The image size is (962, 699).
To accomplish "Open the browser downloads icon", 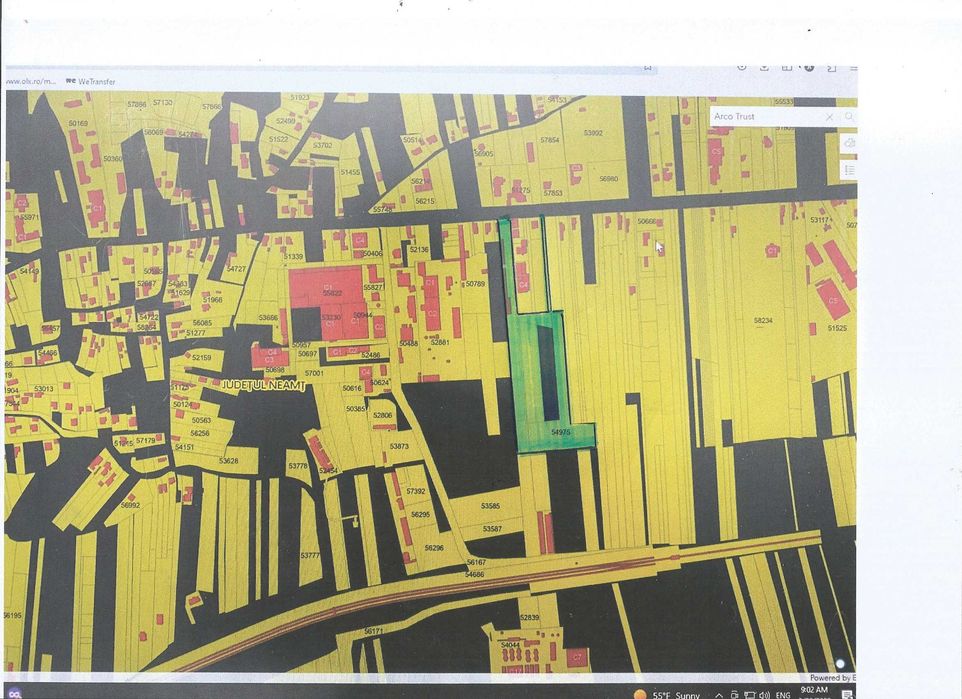I will click(764, 68).
